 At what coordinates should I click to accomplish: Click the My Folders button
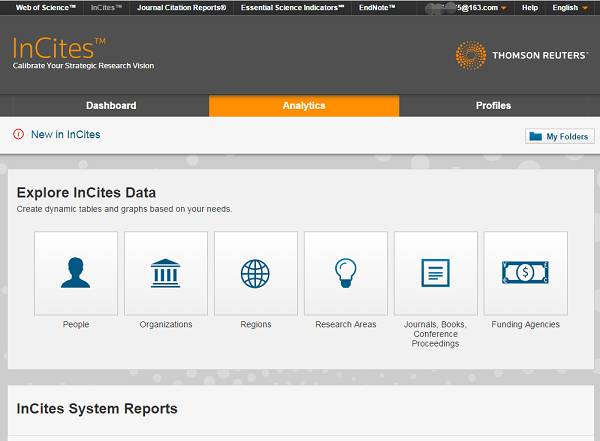pos(560,136)
